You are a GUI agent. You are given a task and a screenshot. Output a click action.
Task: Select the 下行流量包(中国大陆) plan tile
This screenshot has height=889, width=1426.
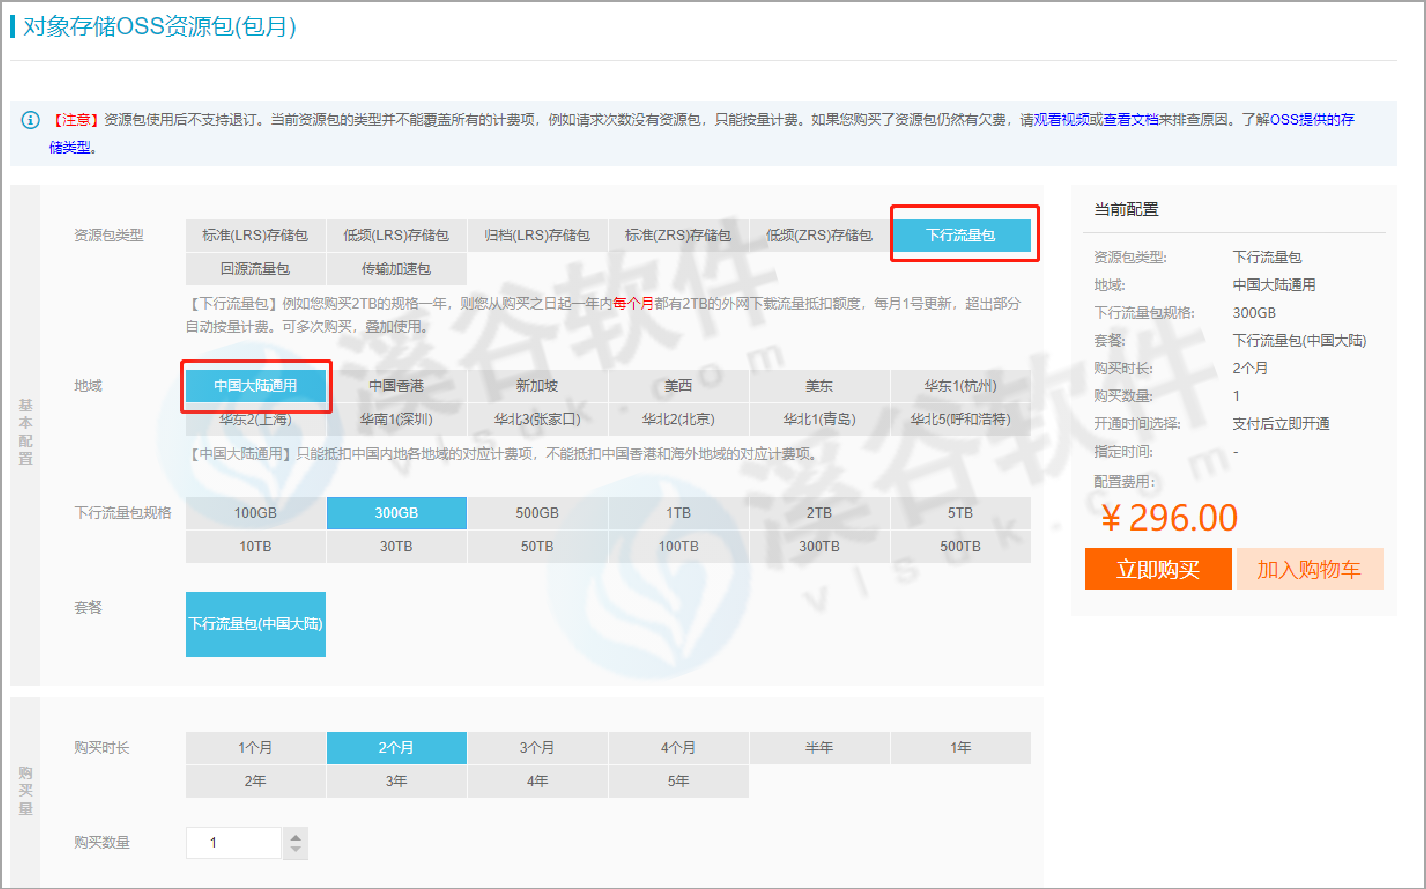[256, 624]
